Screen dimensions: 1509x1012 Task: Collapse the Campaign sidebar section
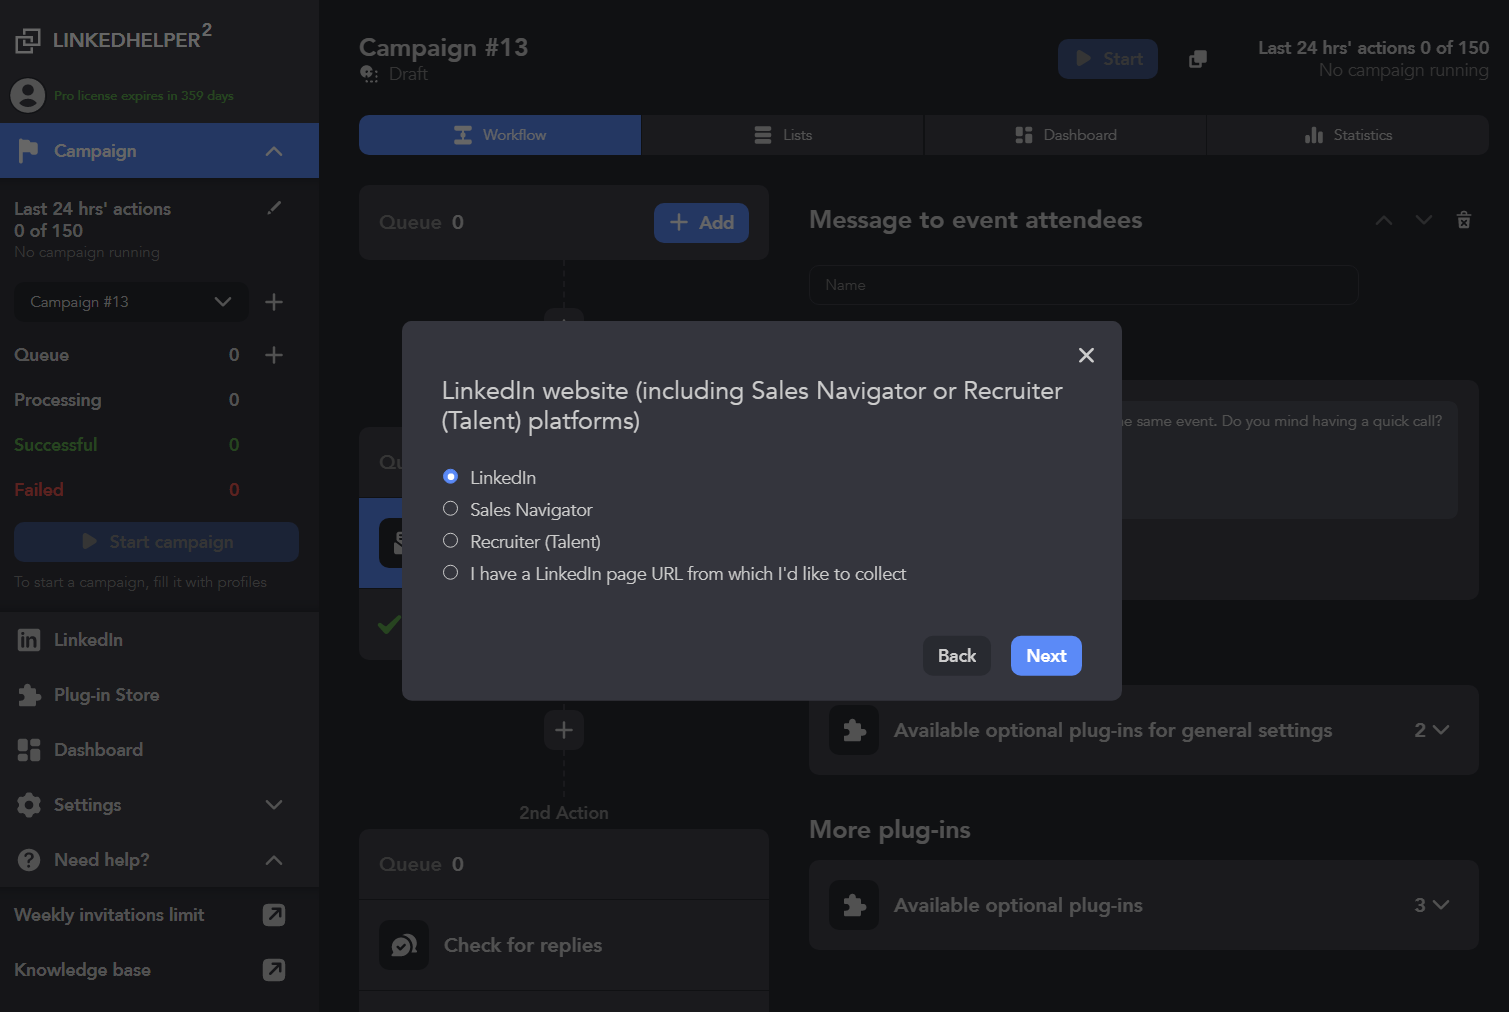[274, 151]
